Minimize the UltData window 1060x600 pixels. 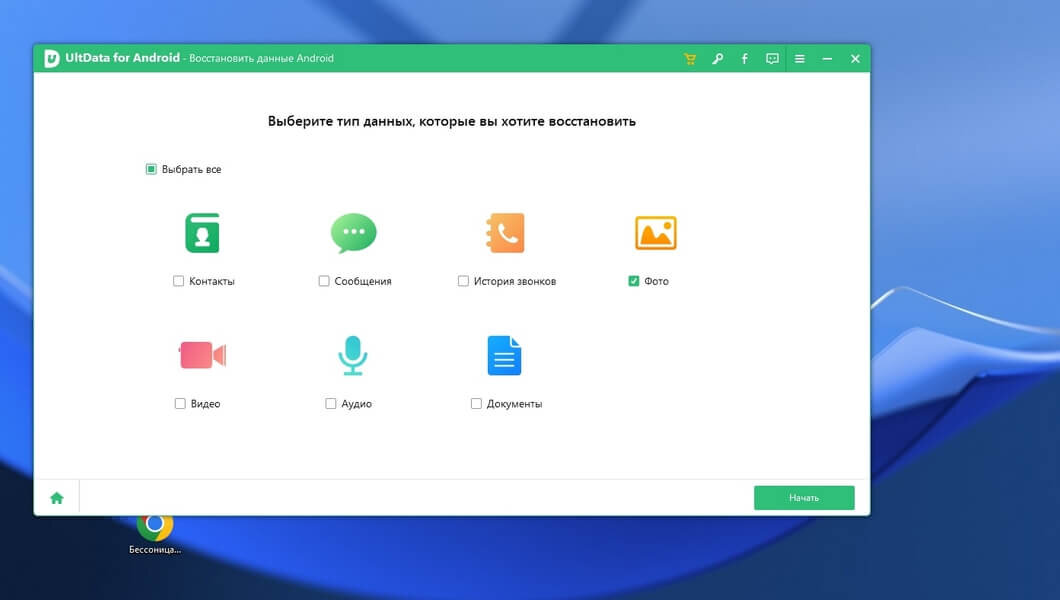827,59
